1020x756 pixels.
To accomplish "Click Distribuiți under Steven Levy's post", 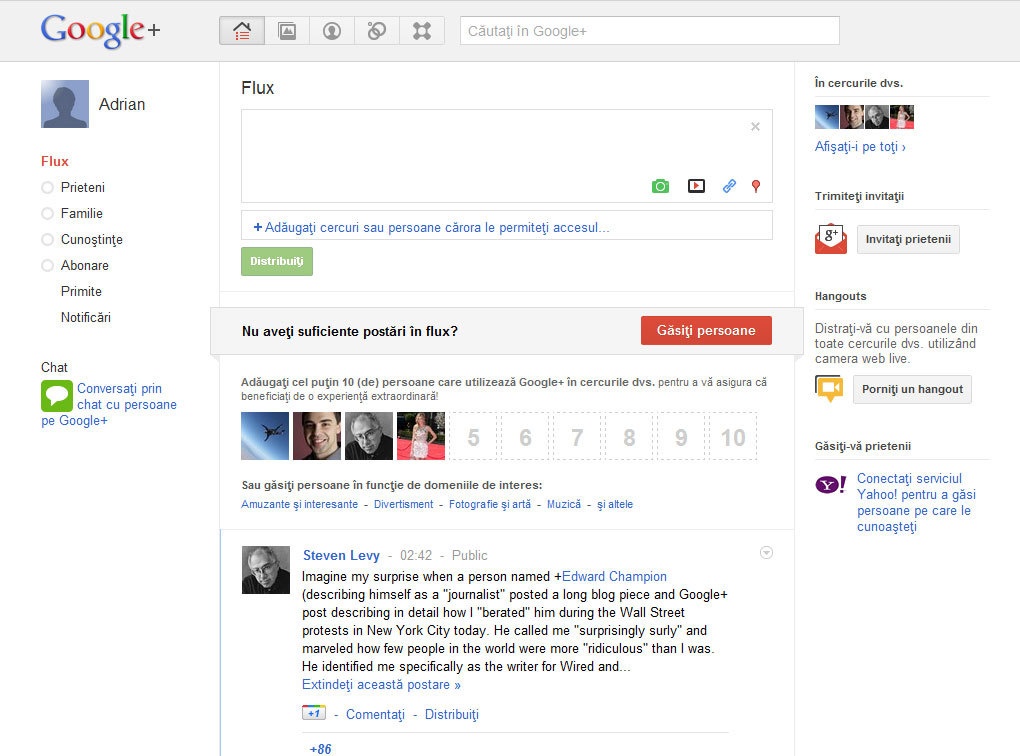I will [x=451, y=714].
